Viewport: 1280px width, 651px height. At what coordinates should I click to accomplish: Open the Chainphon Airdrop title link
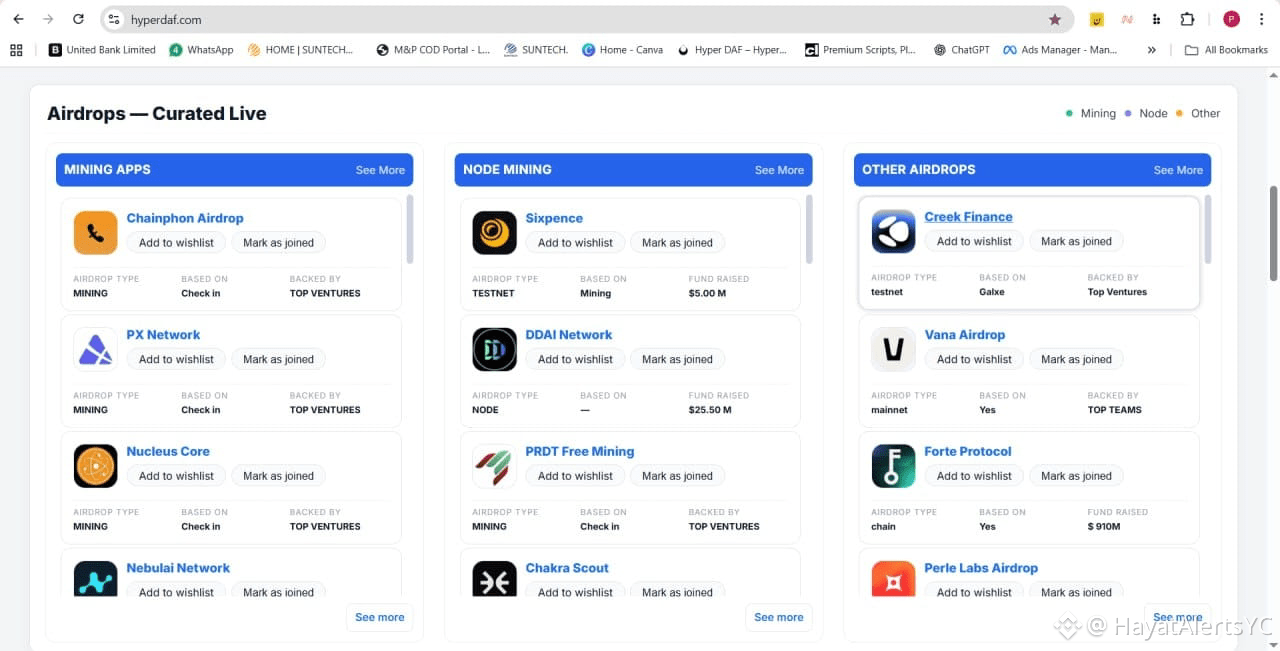pos(185,218)
